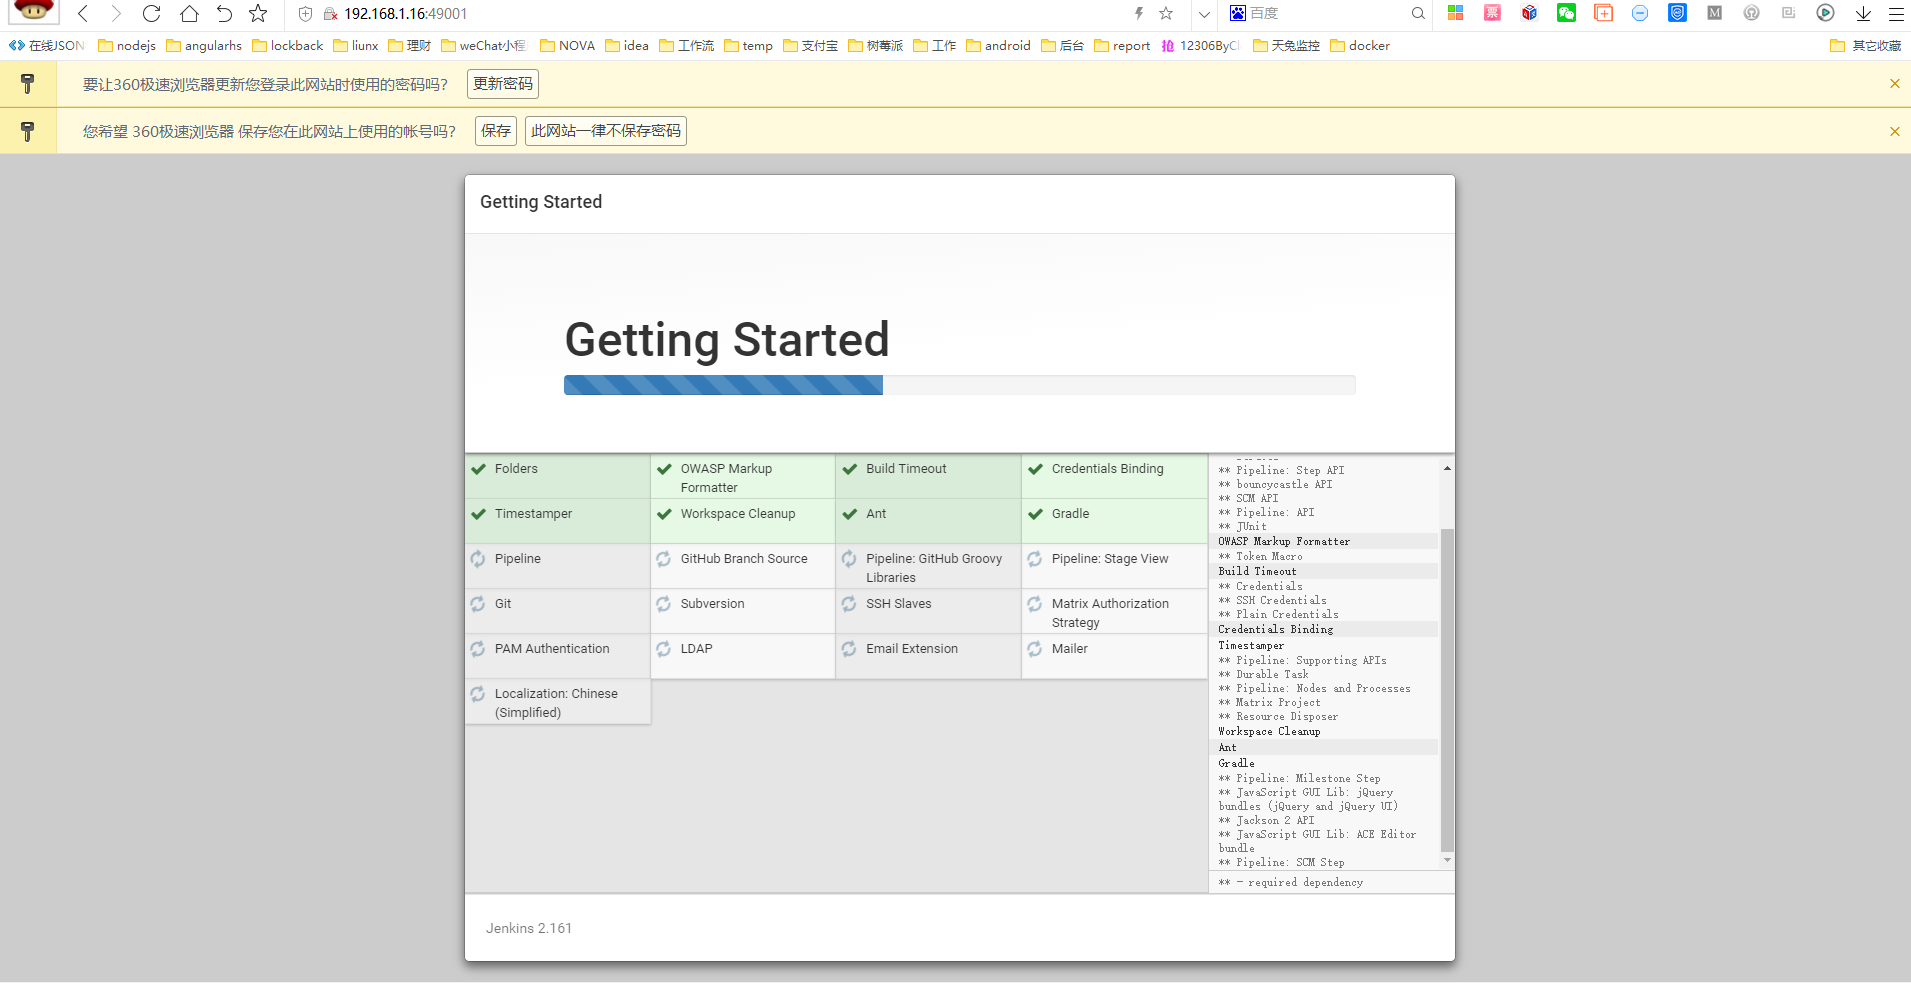Viewport: 1911px width, 983px height.
Task: Click the Folders plugin checkmark
Action: pyautogui.click(x=479, y=469)
